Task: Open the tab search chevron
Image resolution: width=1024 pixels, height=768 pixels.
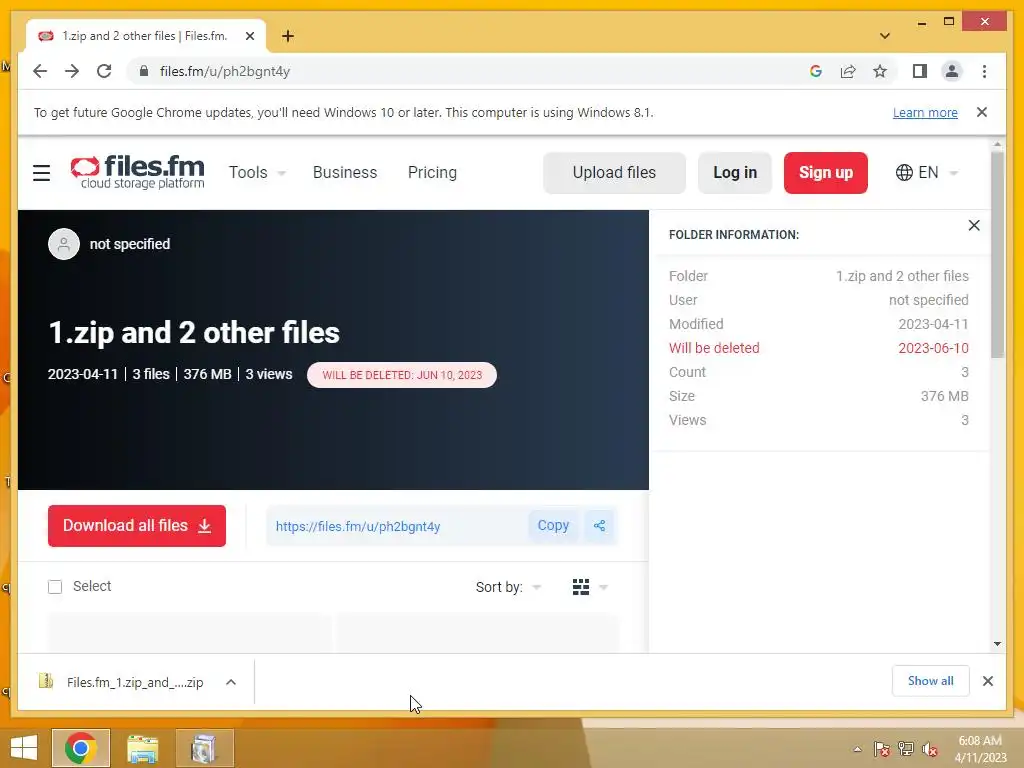Action: [x=884, y=36]
